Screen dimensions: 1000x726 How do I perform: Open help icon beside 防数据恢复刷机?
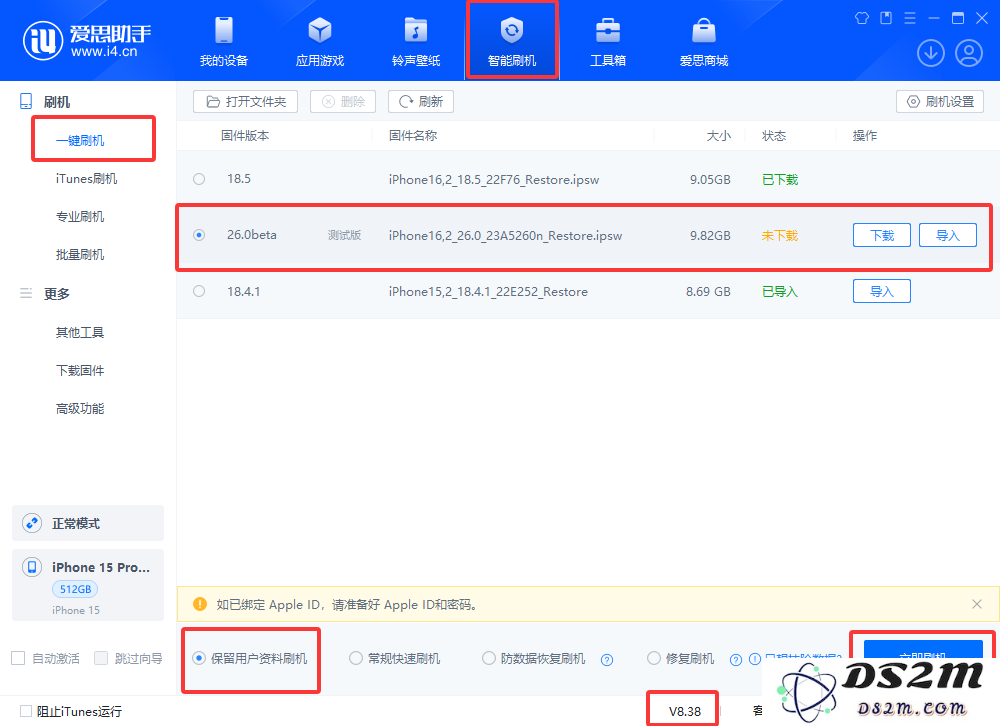607,660
